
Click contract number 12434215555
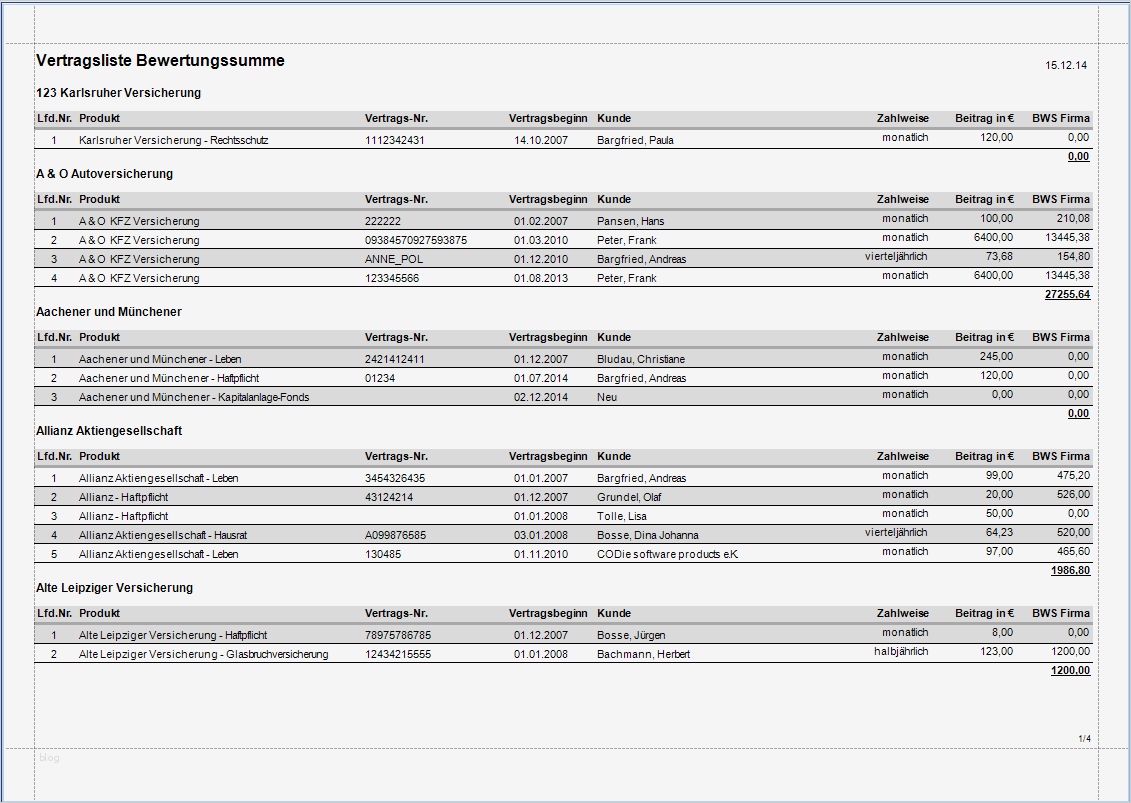pos(398,654)
